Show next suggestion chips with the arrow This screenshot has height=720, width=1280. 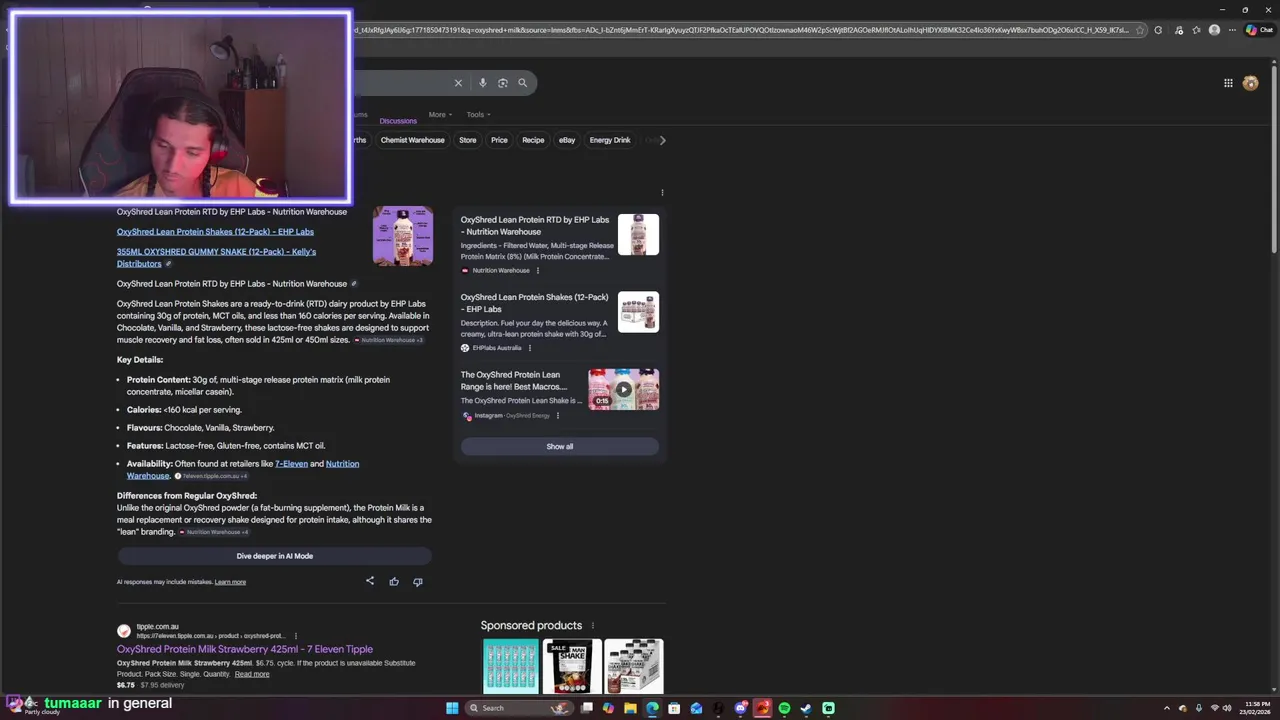point(662,140)
